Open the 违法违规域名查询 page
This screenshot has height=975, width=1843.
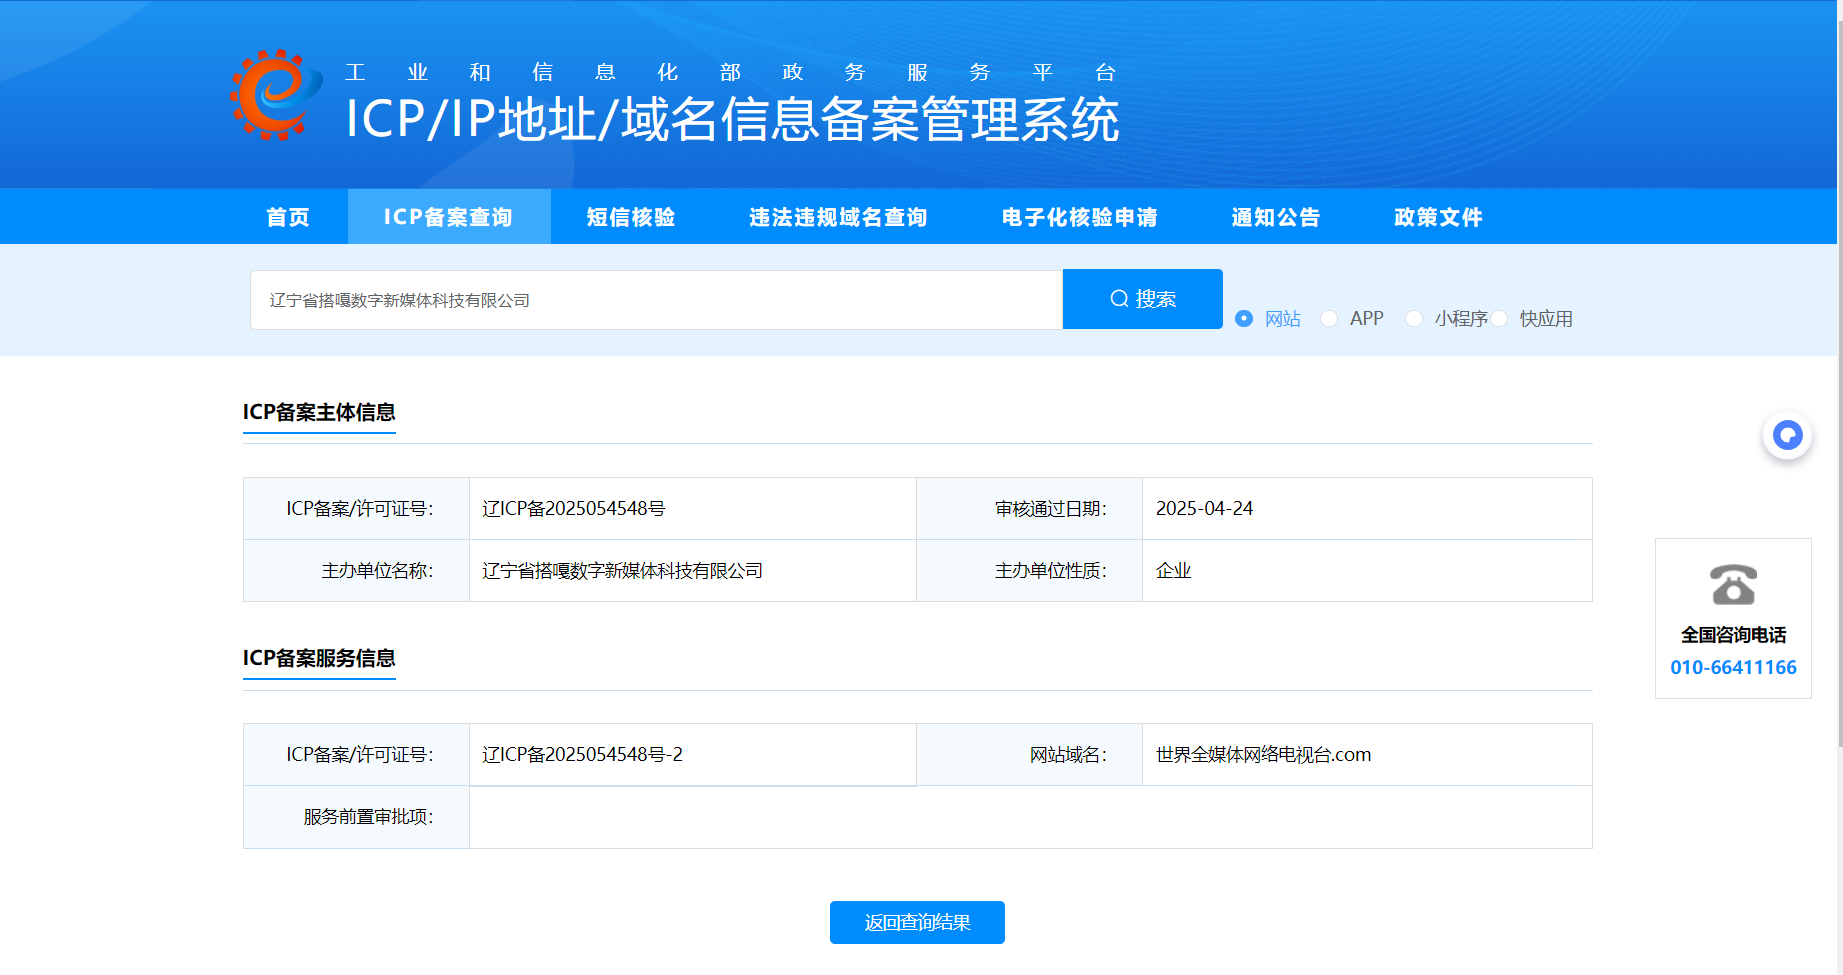click(x=838, y=217)
